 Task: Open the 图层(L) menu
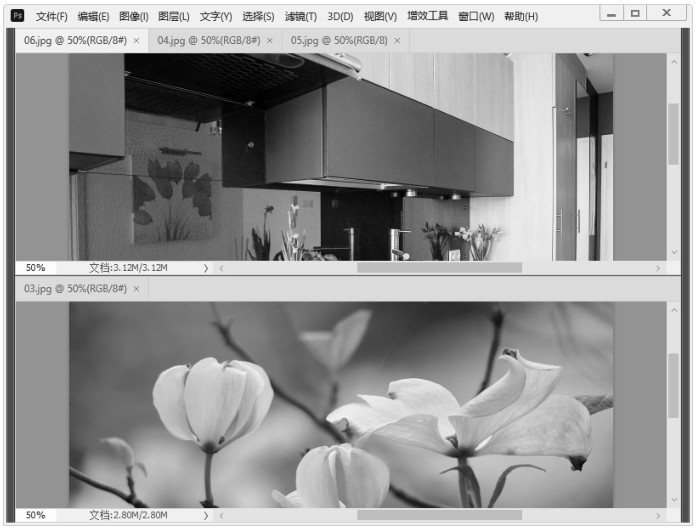click(x=174, y=16)
